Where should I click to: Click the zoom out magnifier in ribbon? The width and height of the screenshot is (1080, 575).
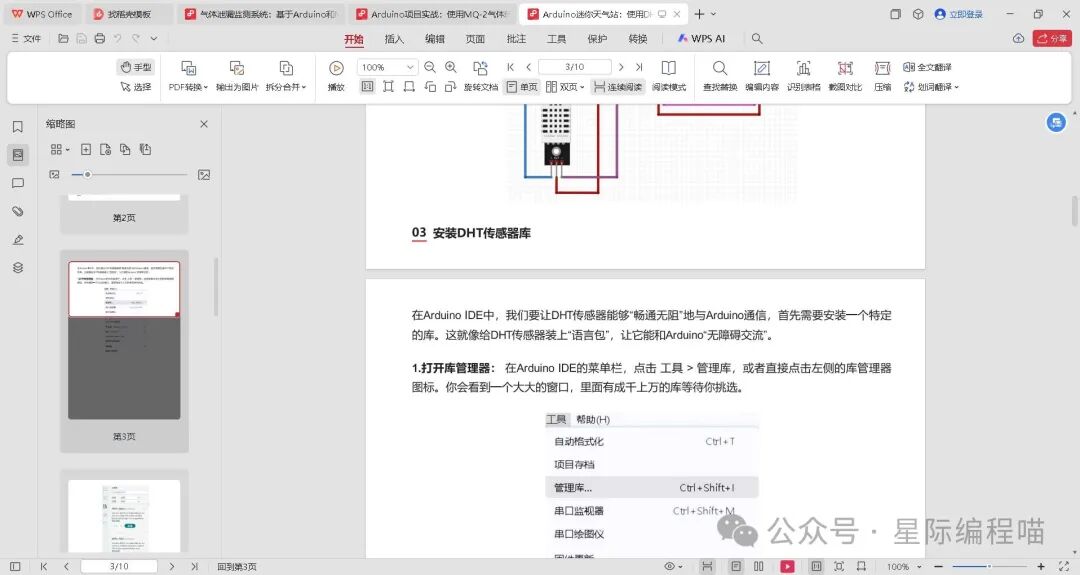click(x=430, y=67)
